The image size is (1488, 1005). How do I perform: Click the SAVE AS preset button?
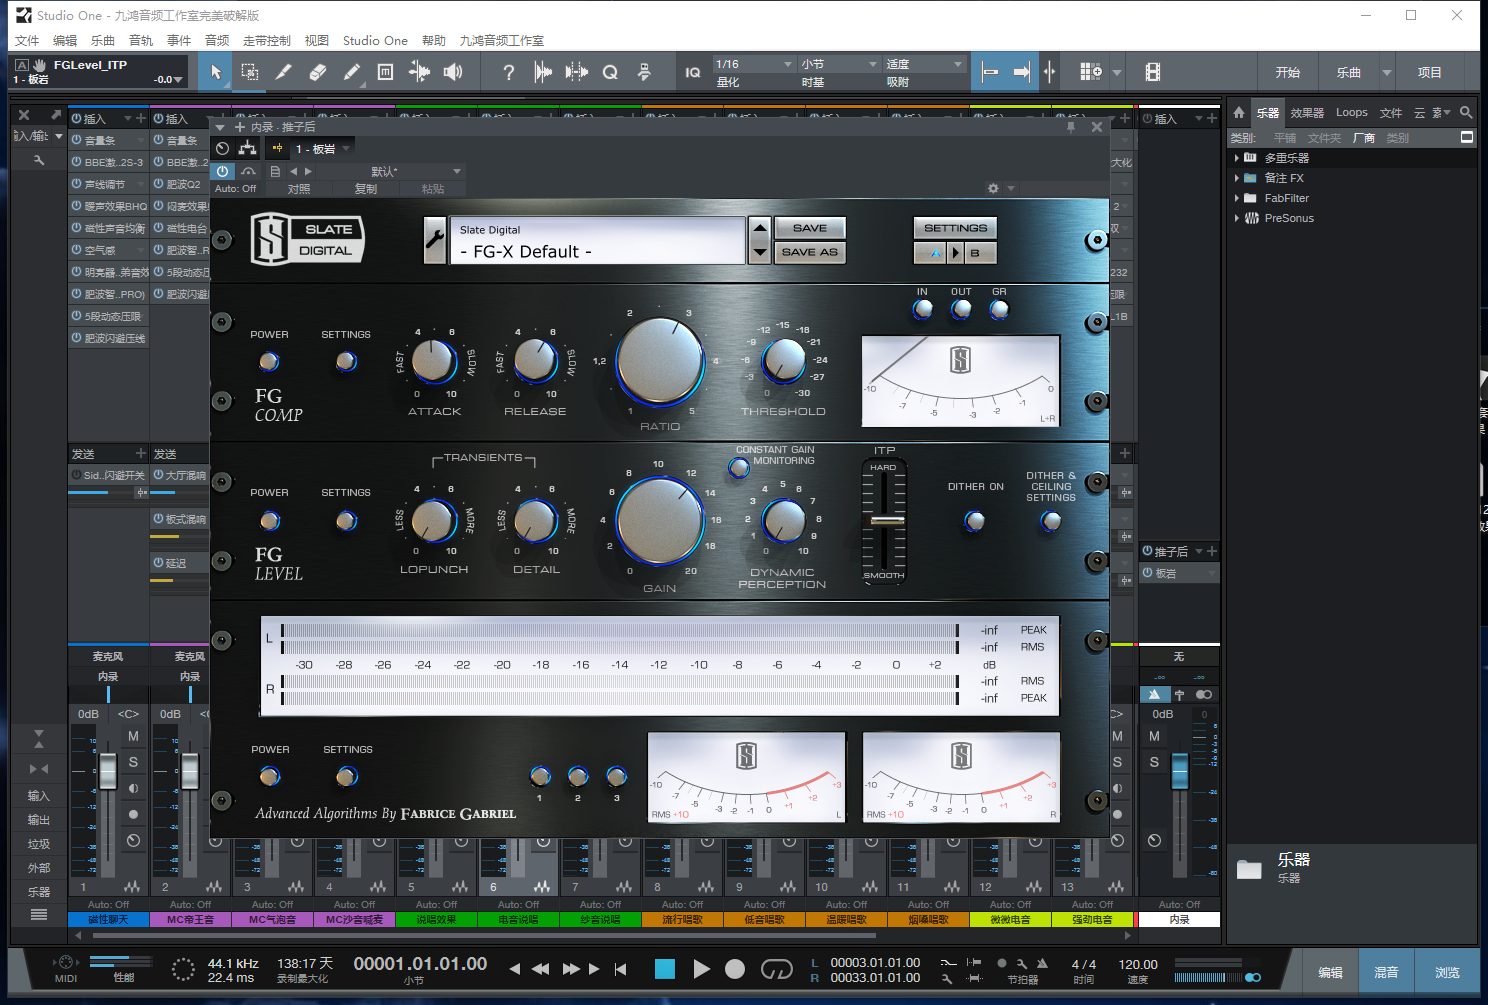(809, 252)
